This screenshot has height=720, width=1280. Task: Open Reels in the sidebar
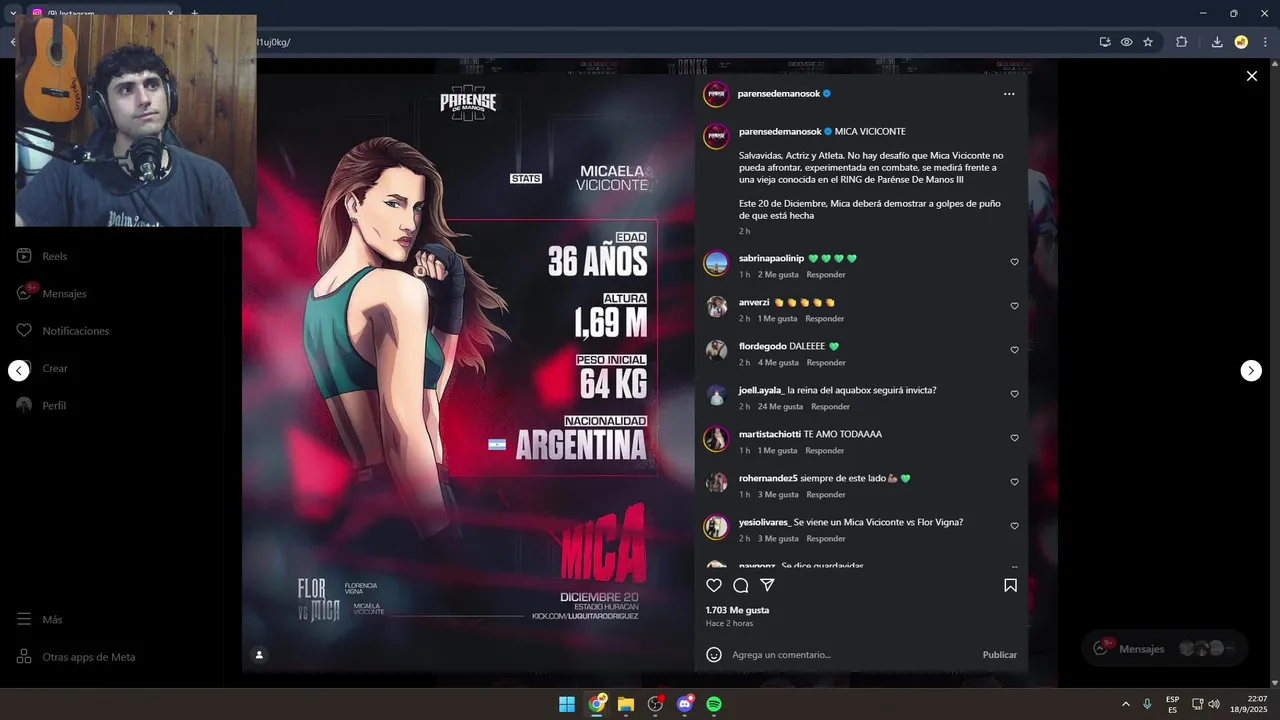pyautogui.click(x=43, y=256)
